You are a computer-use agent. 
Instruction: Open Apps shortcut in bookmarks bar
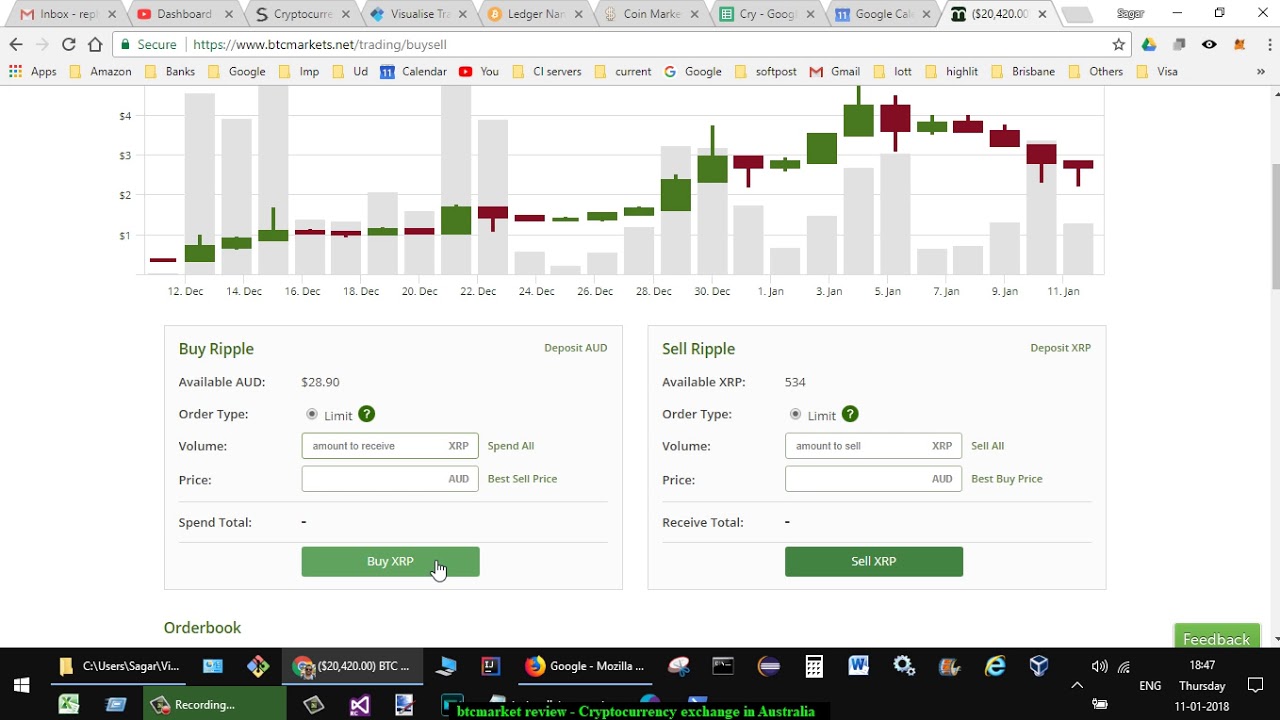coord(33,72)
